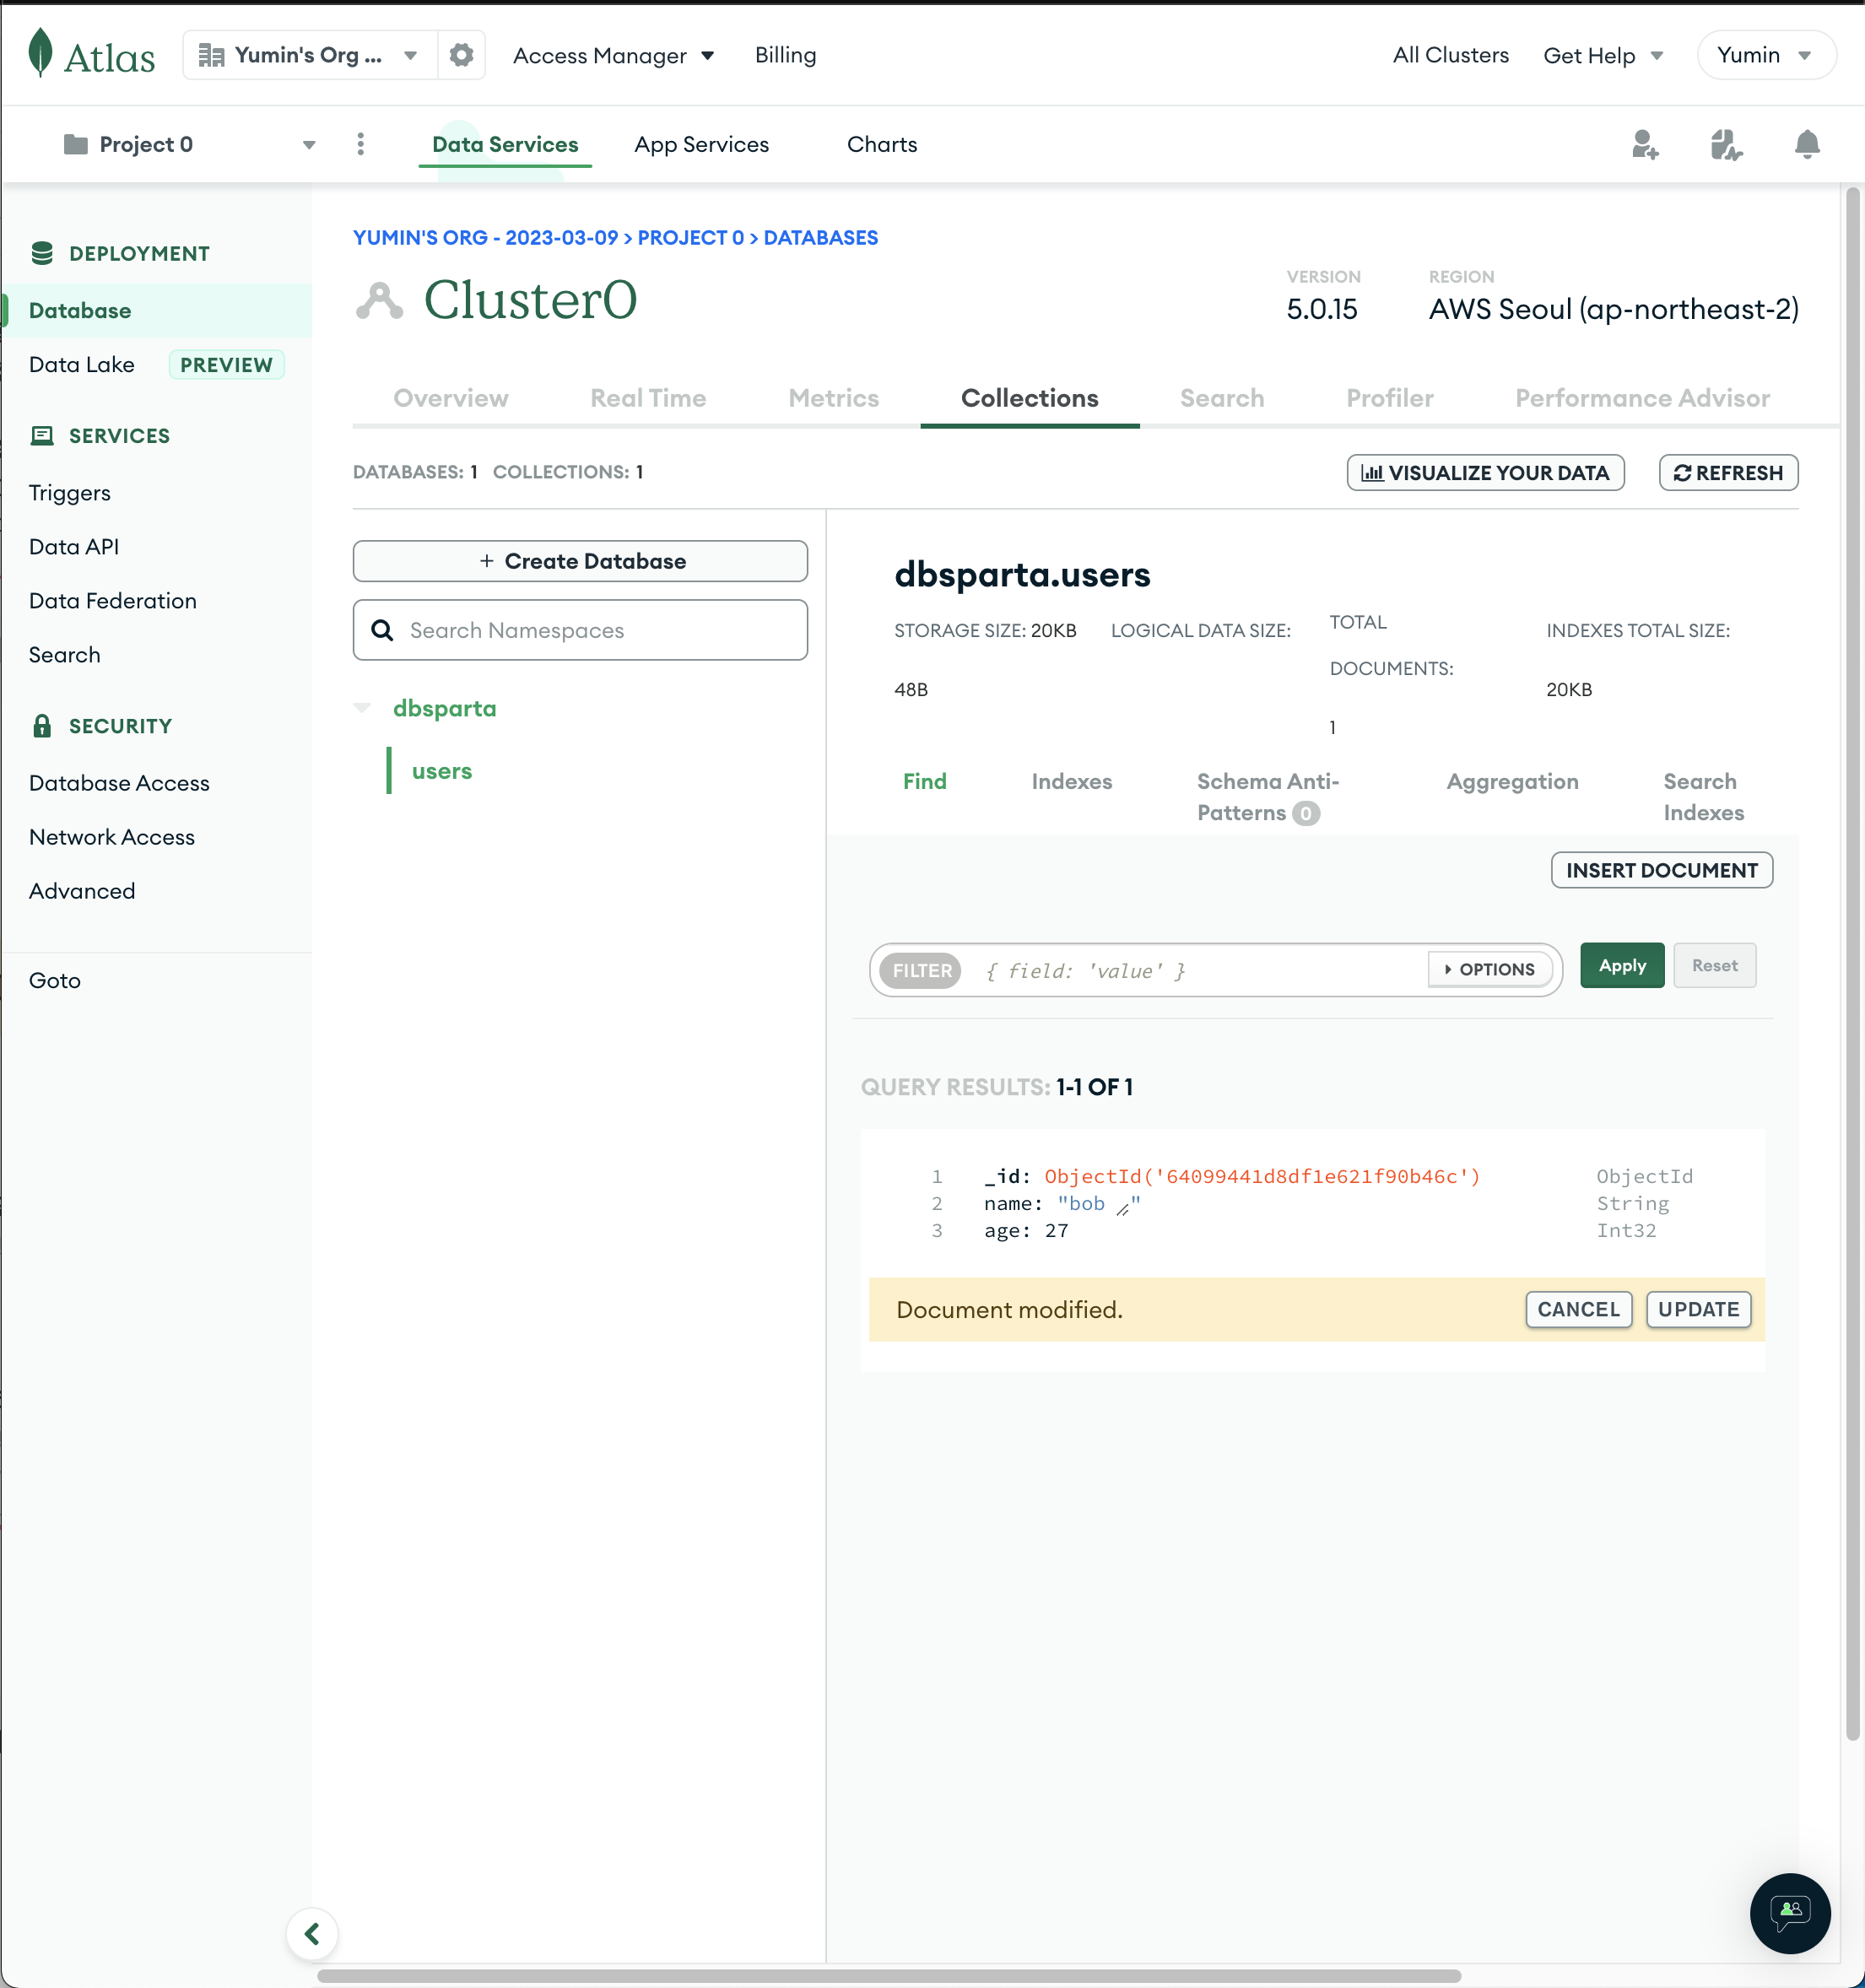
Task: Click VISUALIZE YOUR DATA button
Action: point(1486,473)
